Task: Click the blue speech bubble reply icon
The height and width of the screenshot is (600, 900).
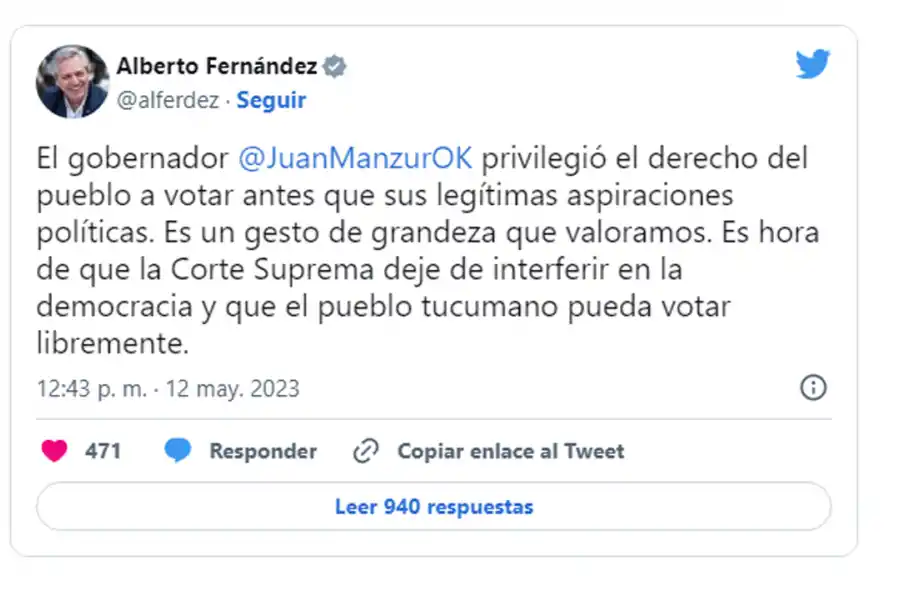Action: 177,450
